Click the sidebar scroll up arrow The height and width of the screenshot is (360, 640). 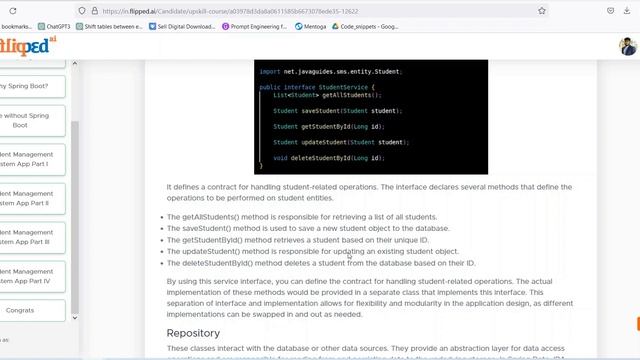[75, 63]
